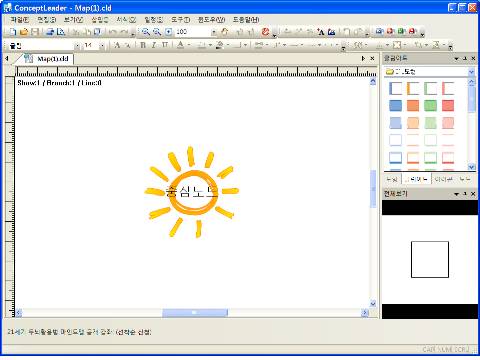The height and width of the screenshot is (360, 480).
Task: Click the blue image insert icon
Action: tap(331, 32)
